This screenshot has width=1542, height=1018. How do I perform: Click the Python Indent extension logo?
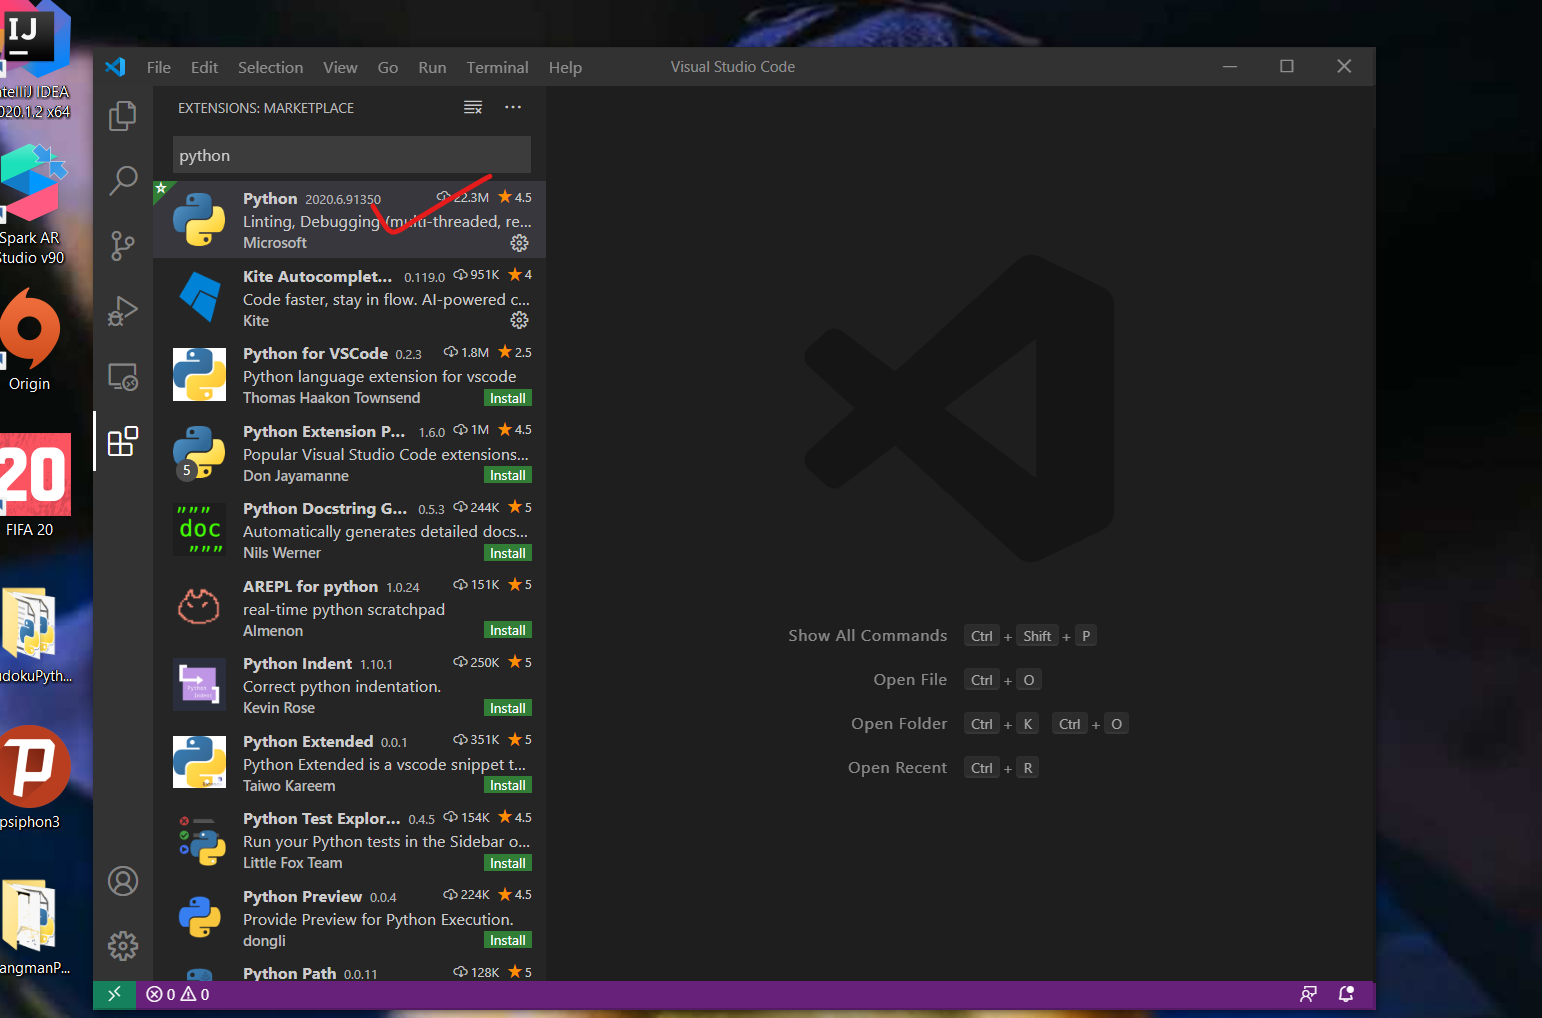pyautogui.click(x=199, y=684)
